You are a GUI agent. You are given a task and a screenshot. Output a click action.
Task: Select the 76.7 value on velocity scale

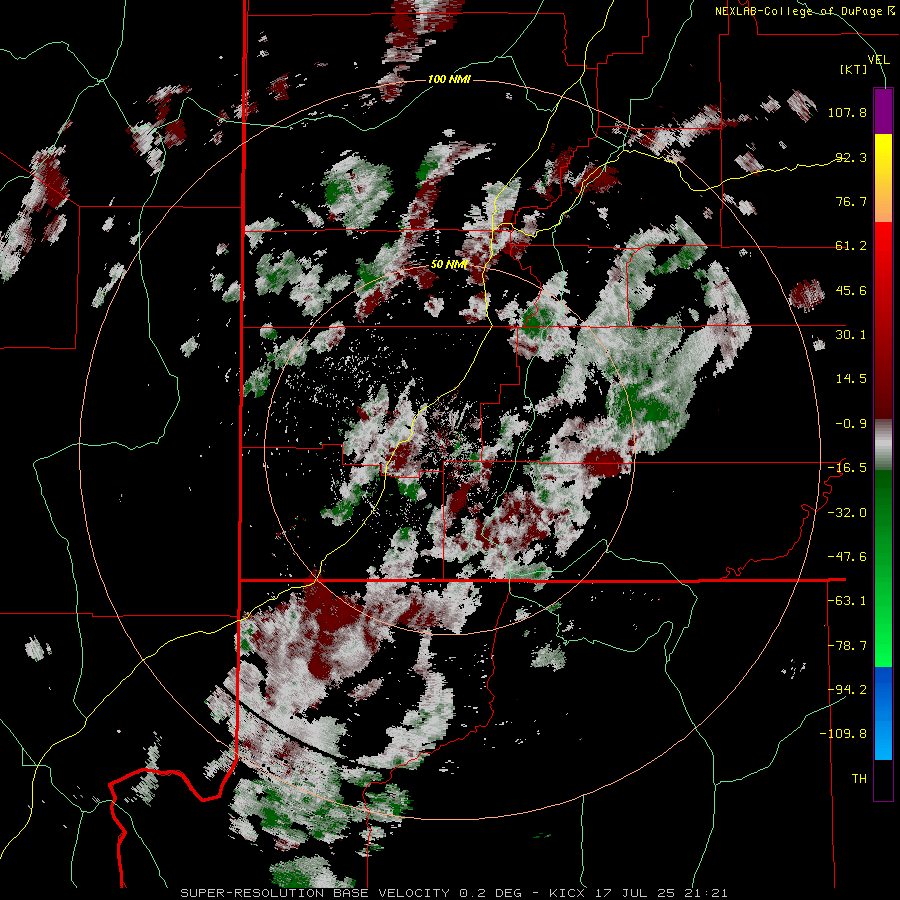[x=851, y=201]
